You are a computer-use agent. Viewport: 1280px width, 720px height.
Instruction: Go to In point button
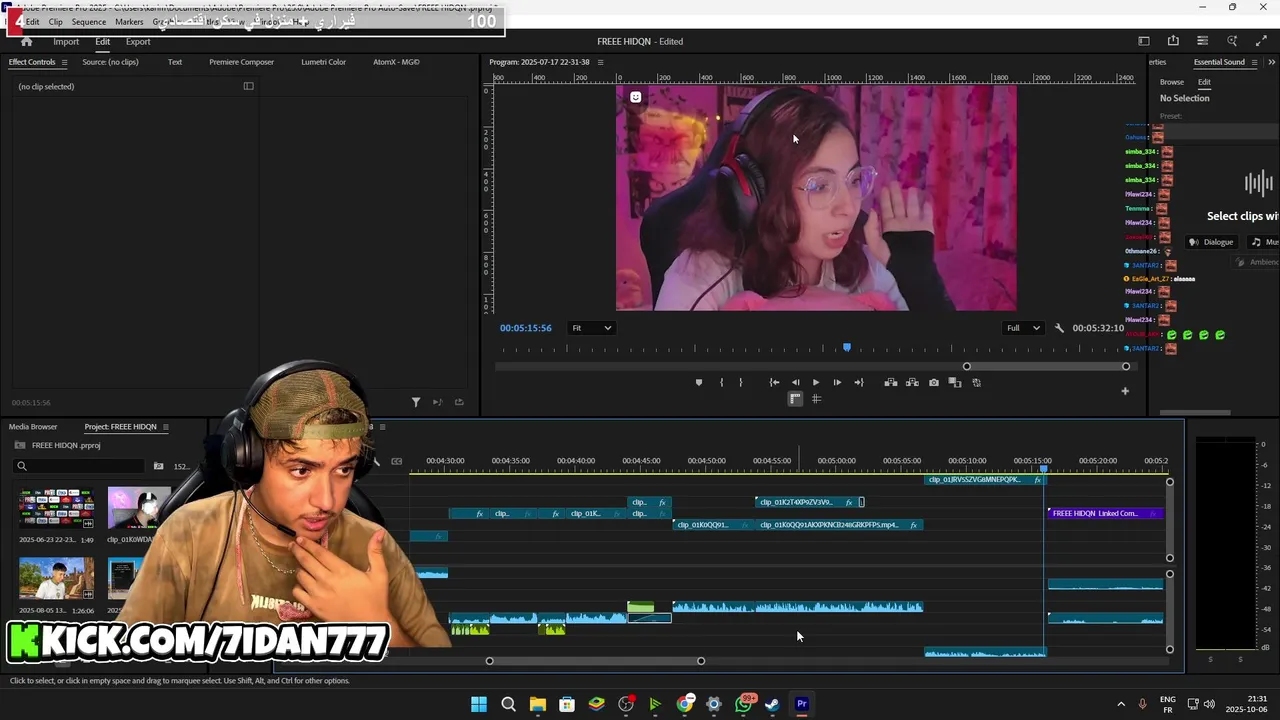click(774, 382)
